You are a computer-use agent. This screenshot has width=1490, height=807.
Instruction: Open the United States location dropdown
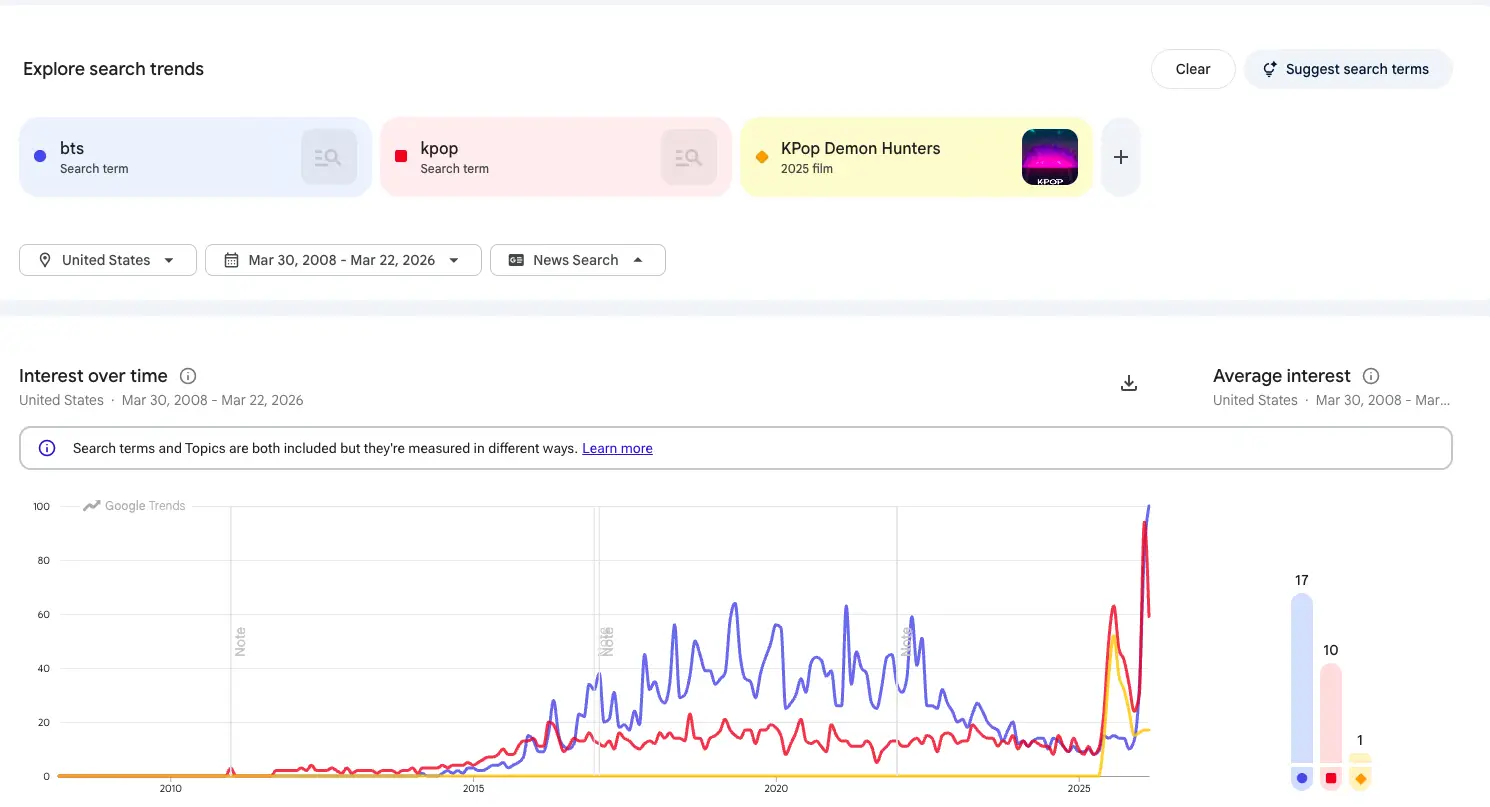pos(108,260)
